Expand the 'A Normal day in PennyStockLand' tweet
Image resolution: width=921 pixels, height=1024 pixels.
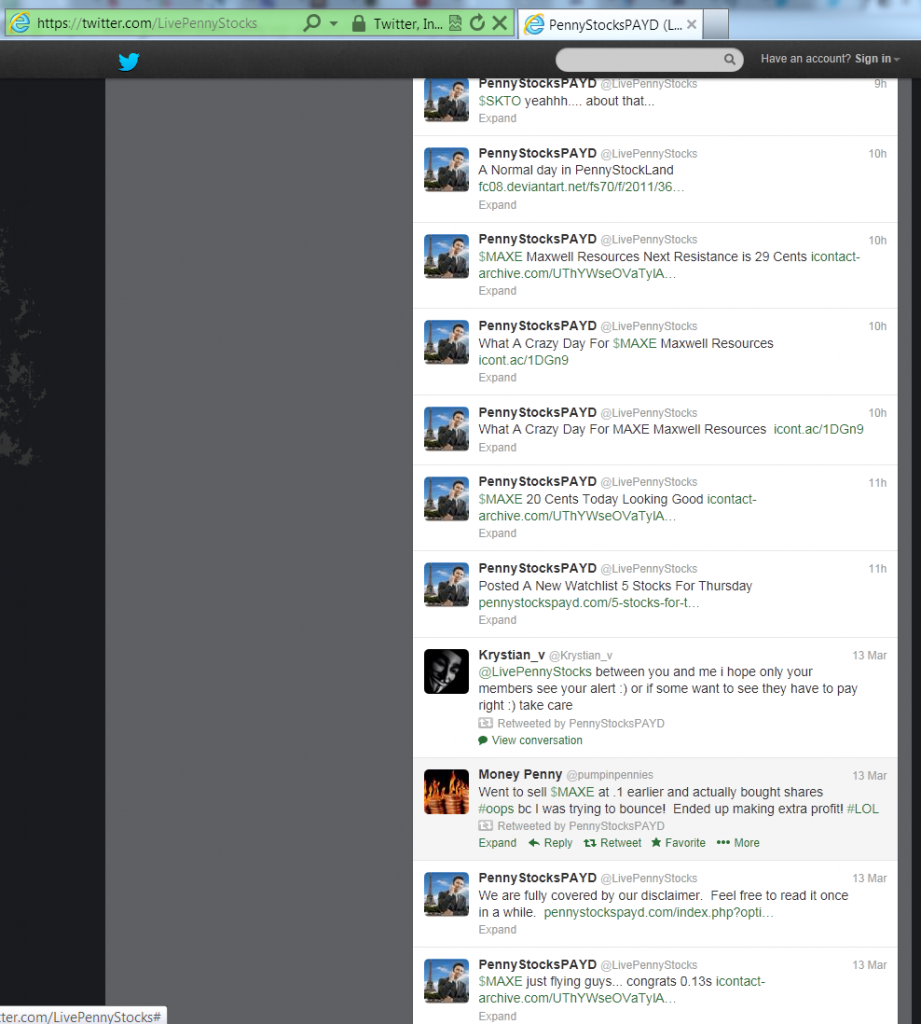pyautogui.click(x=497, y=205)
